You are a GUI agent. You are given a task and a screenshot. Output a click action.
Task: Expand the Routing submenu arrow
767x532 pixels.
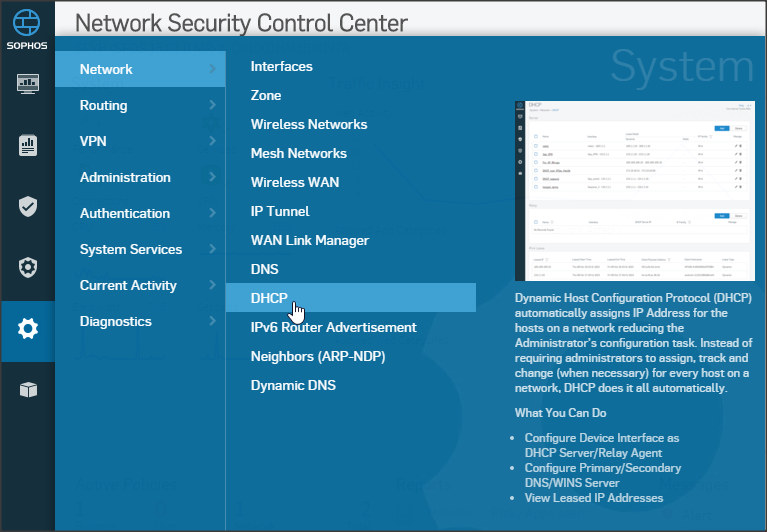pyautogui.click(x=212, y=105)
